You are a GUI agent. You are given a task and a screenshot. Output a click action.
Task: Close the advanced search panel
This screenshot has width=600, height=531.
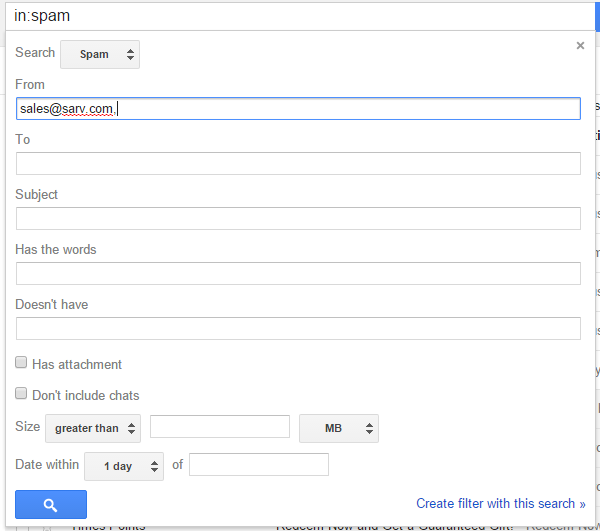(580, 45)
